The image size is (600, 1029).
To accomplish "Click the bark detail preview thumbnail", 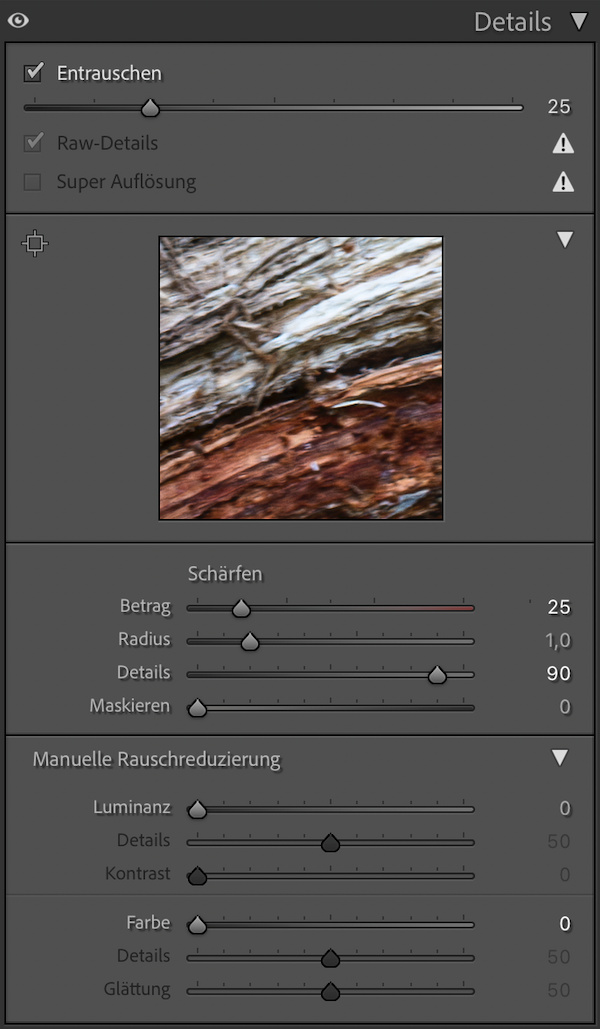I will pos(300,378).
